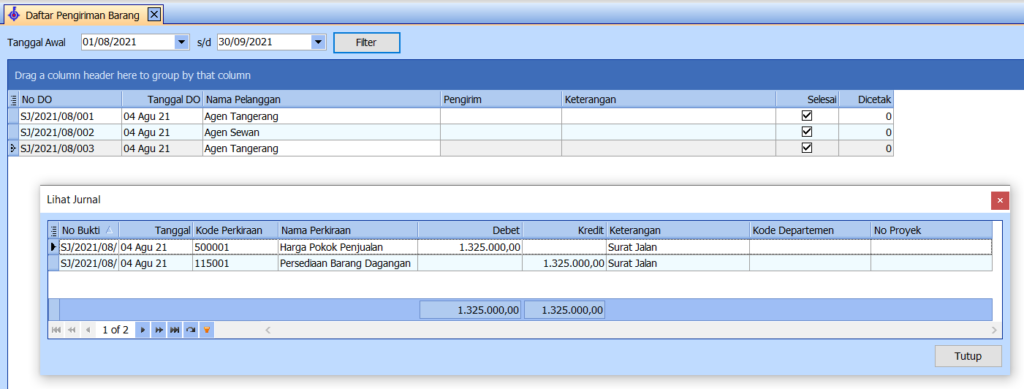Go to next record in journal navigator

pyautogui.click(x=142, y=330)
